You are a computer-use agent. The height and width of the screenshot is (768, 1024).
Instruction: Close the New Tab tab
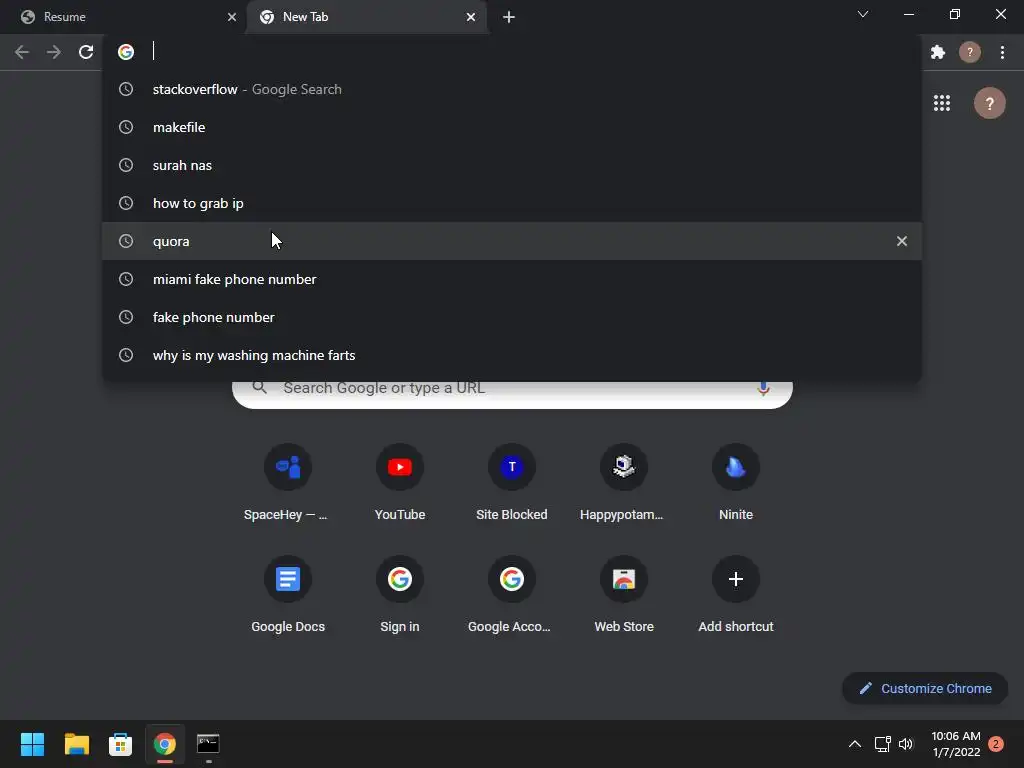pos(471,17)
